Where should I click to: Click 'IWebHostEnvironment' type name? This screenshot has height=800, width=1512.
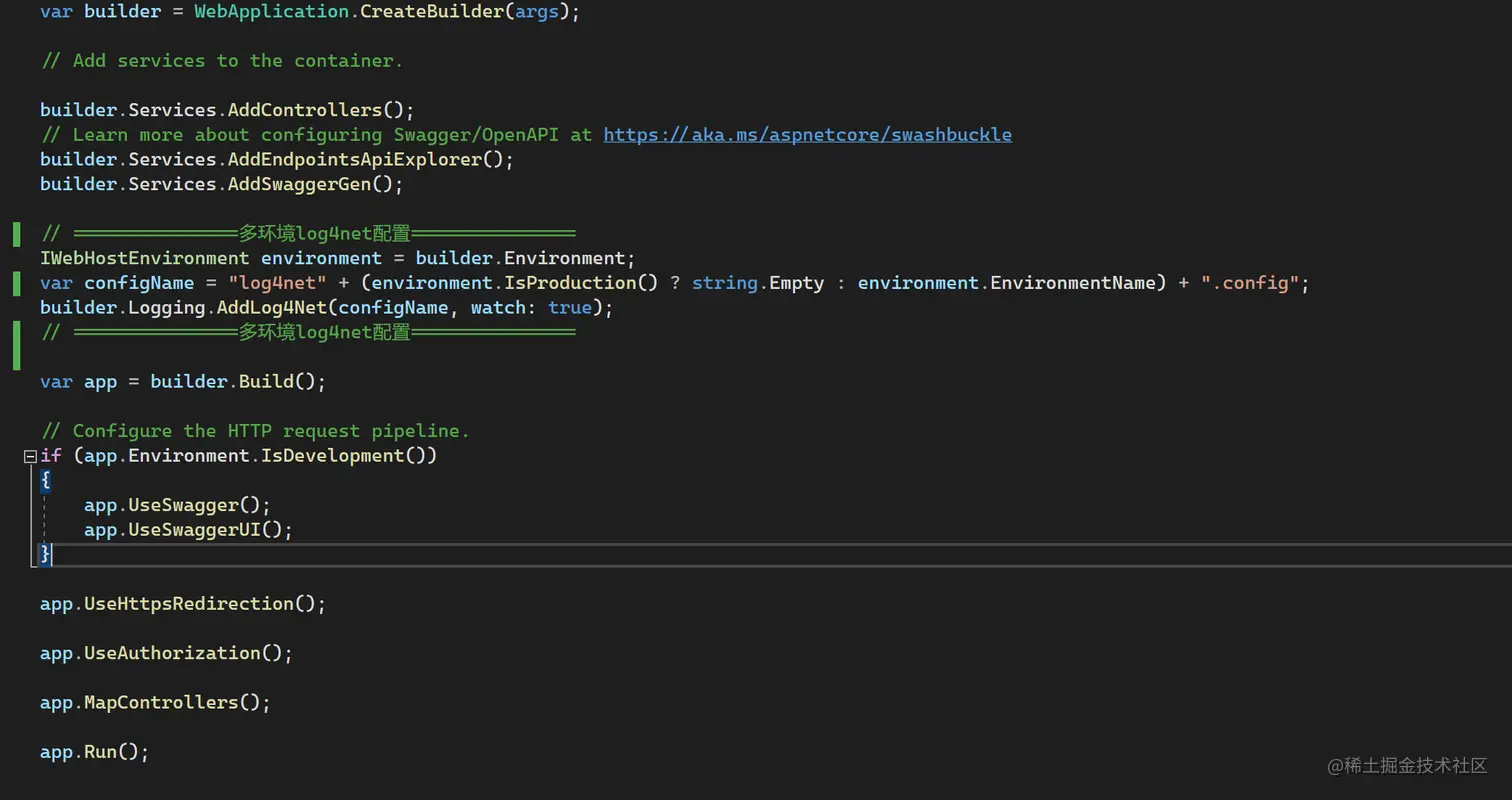[x=144, y=258]
